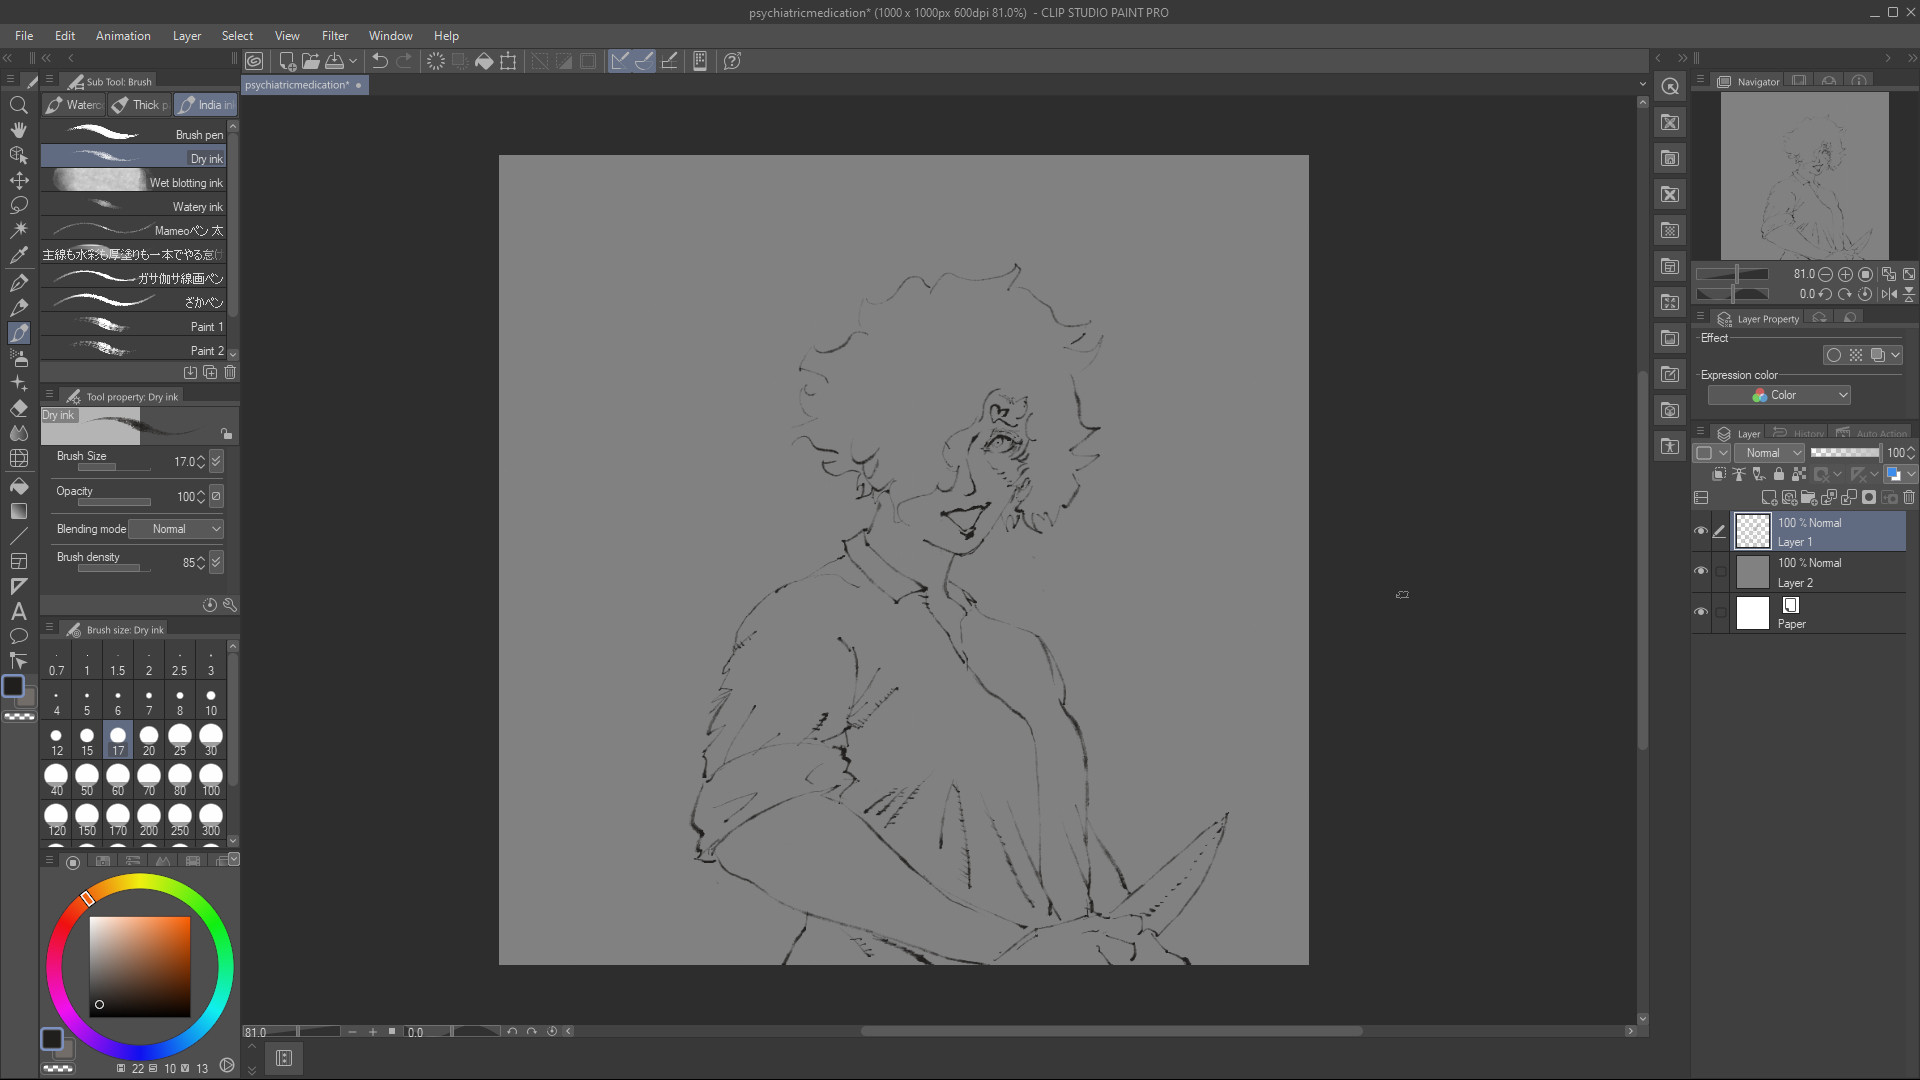
Task: Delete layer using trash icon in Layer panel
Action: click(1909, 497)
